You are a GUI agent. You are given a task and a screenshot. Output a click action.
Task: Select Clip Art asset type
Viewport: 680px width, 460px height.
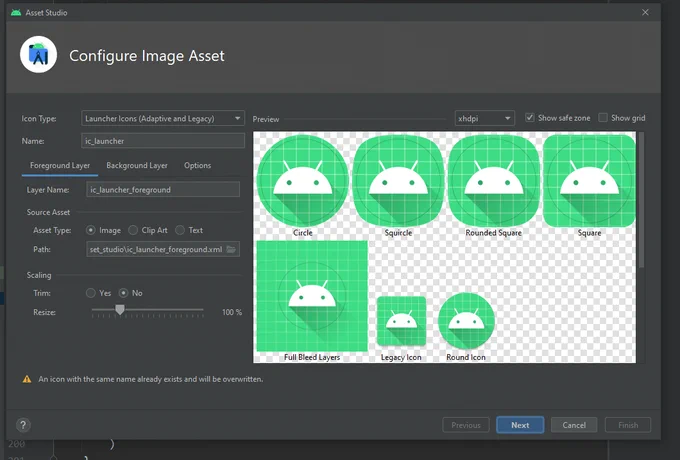[x=133, y=230]
